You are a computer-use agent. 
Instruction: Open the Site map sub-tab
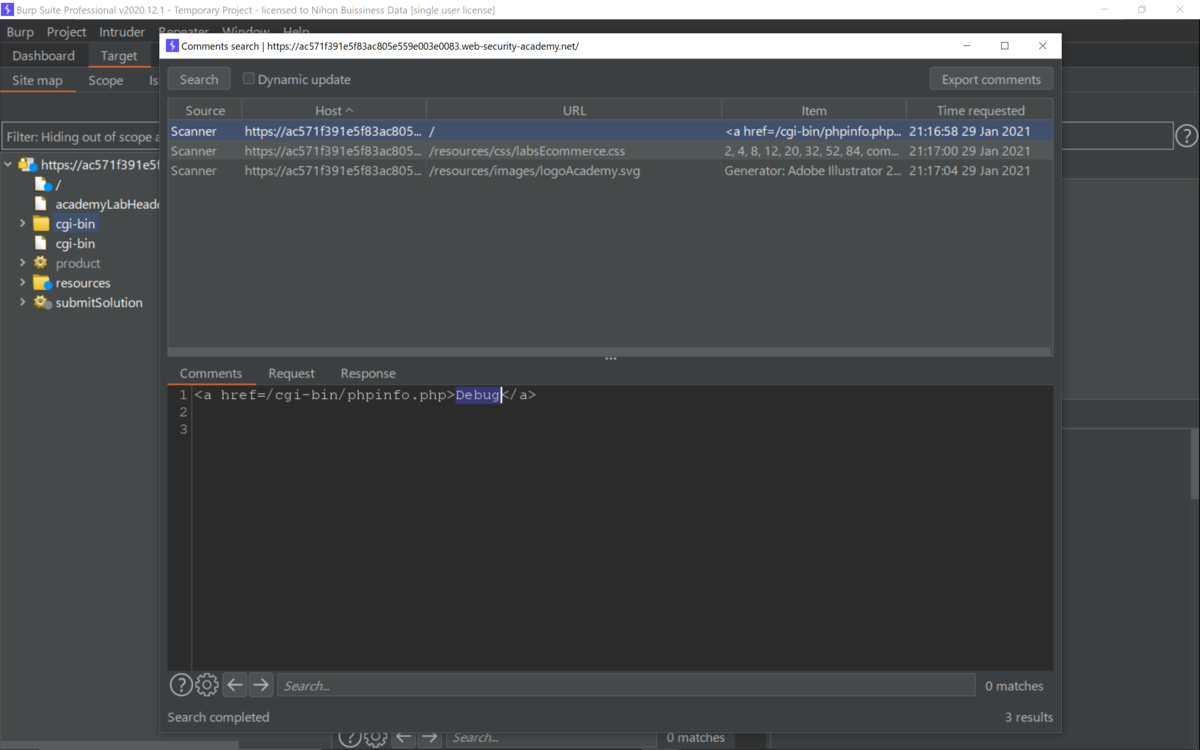coord(37,80)
